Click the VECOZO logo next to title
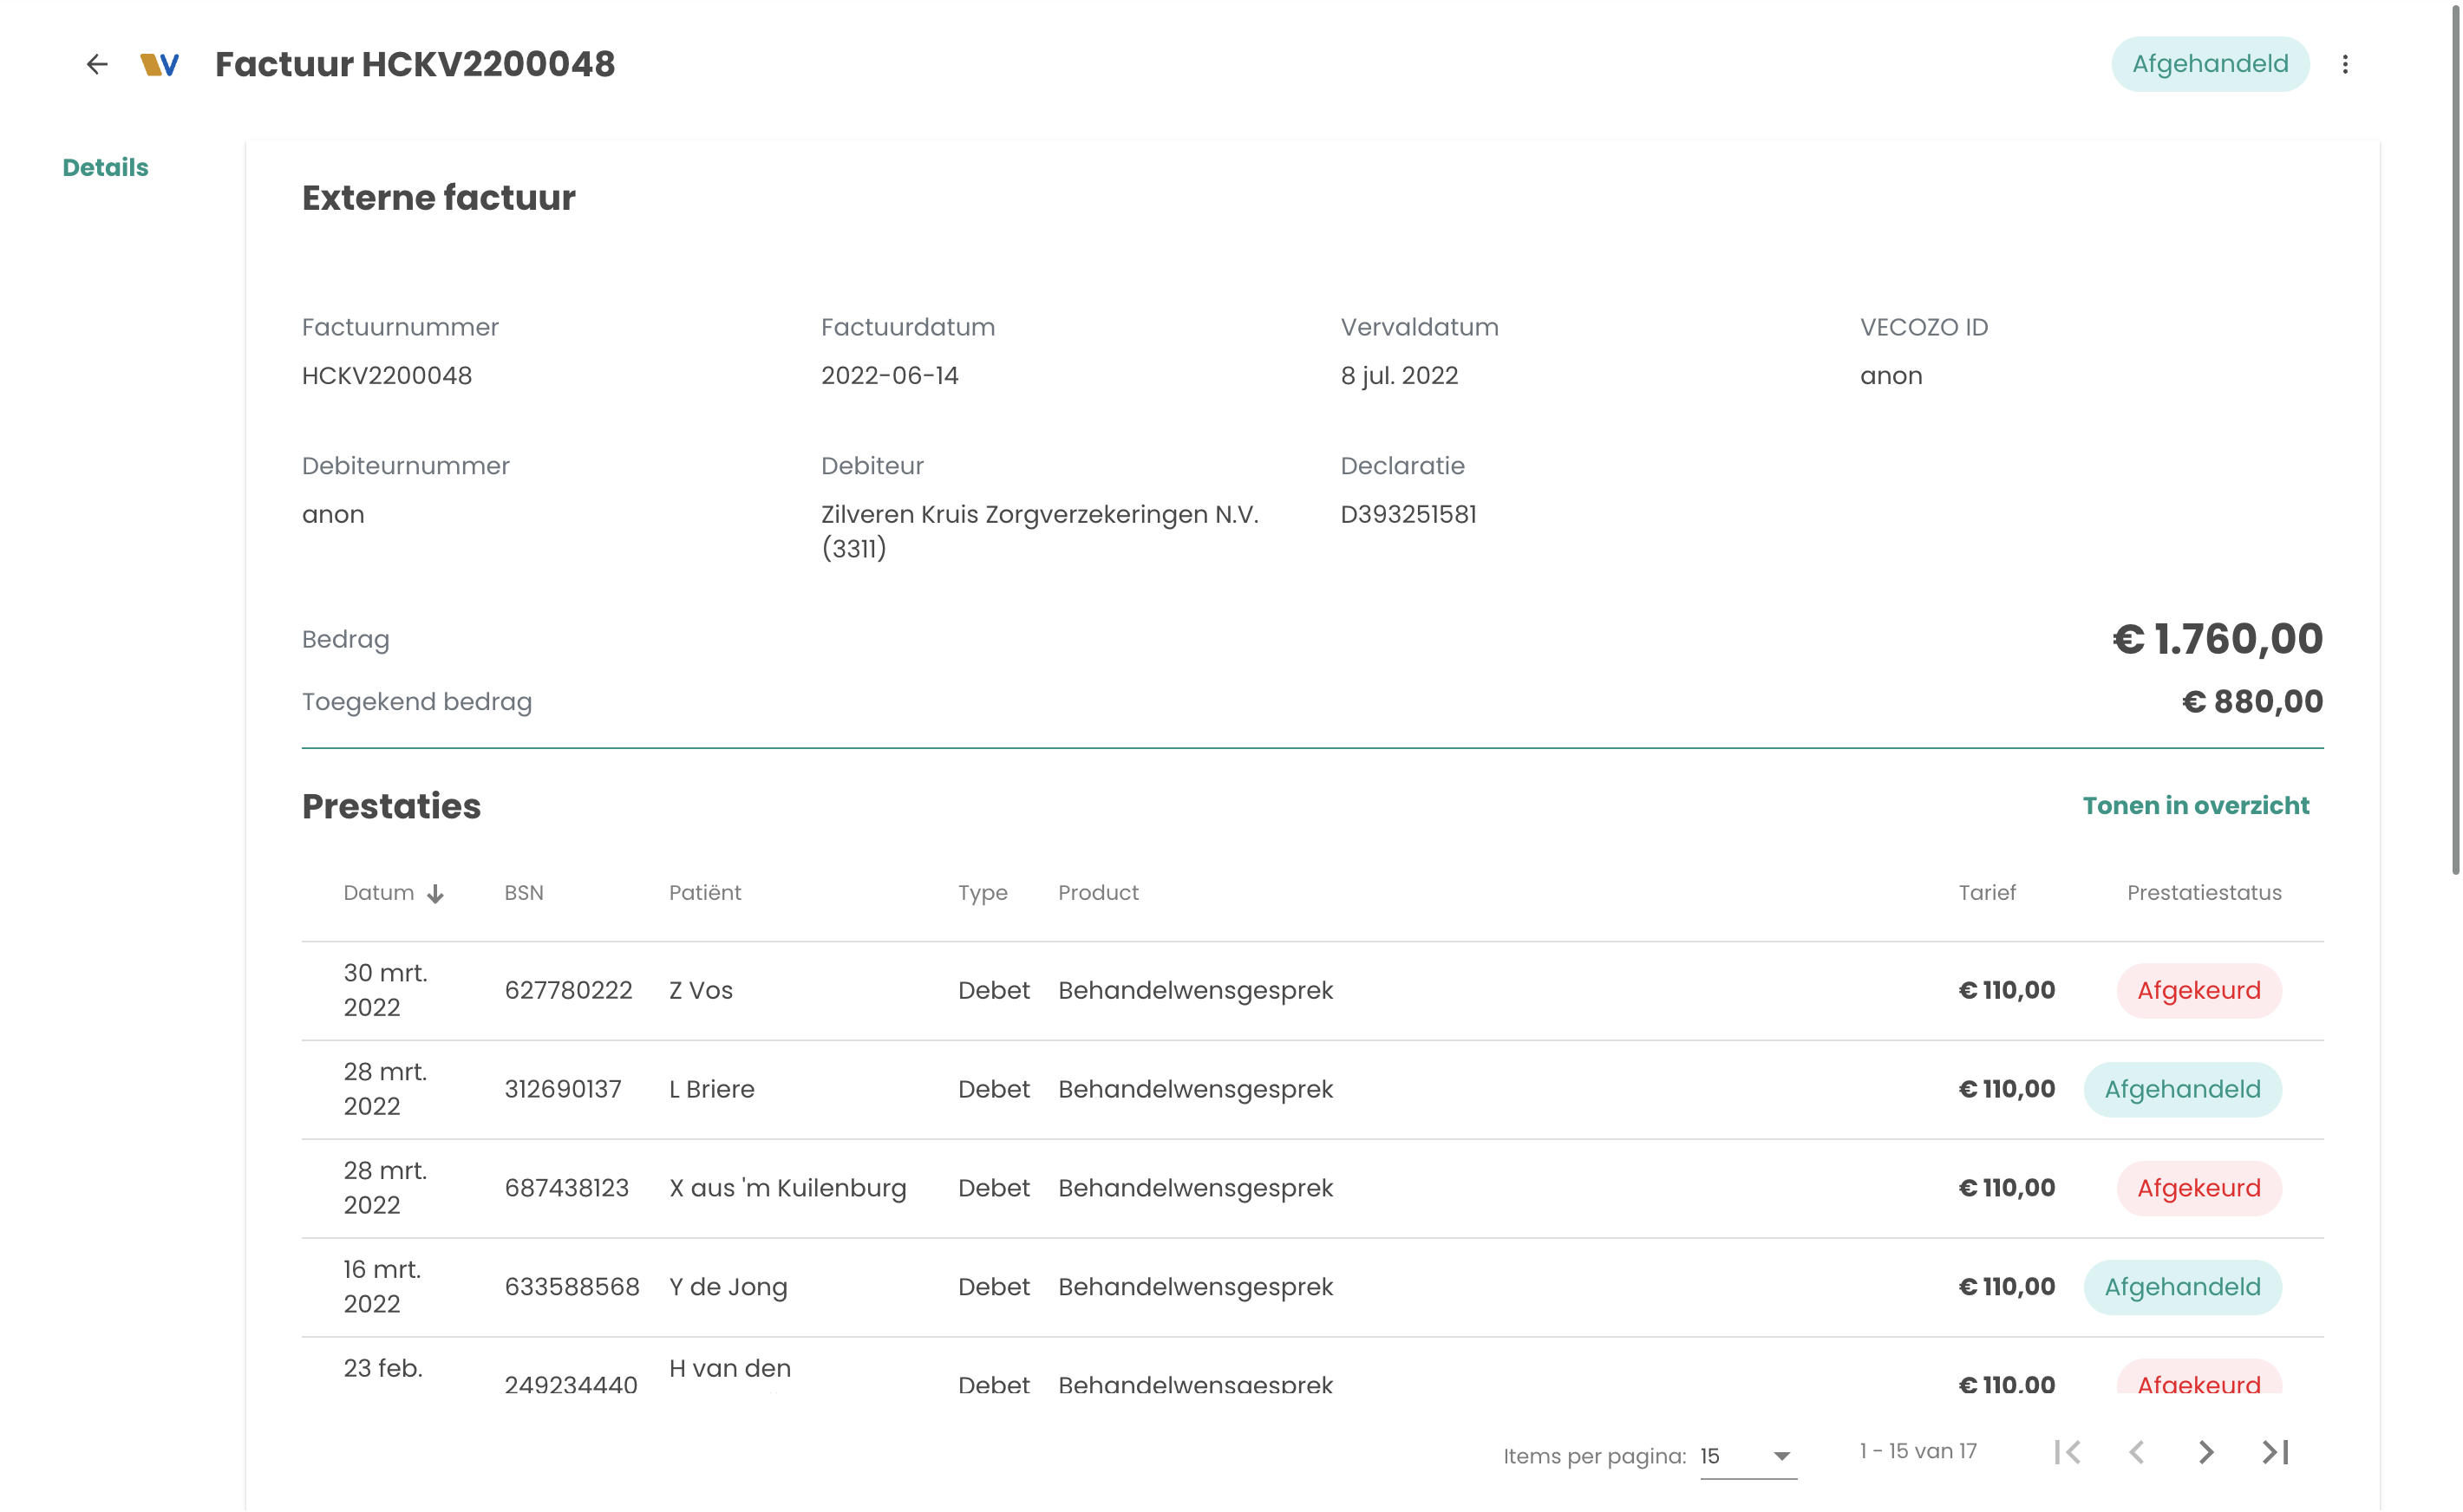 (160, 65)
